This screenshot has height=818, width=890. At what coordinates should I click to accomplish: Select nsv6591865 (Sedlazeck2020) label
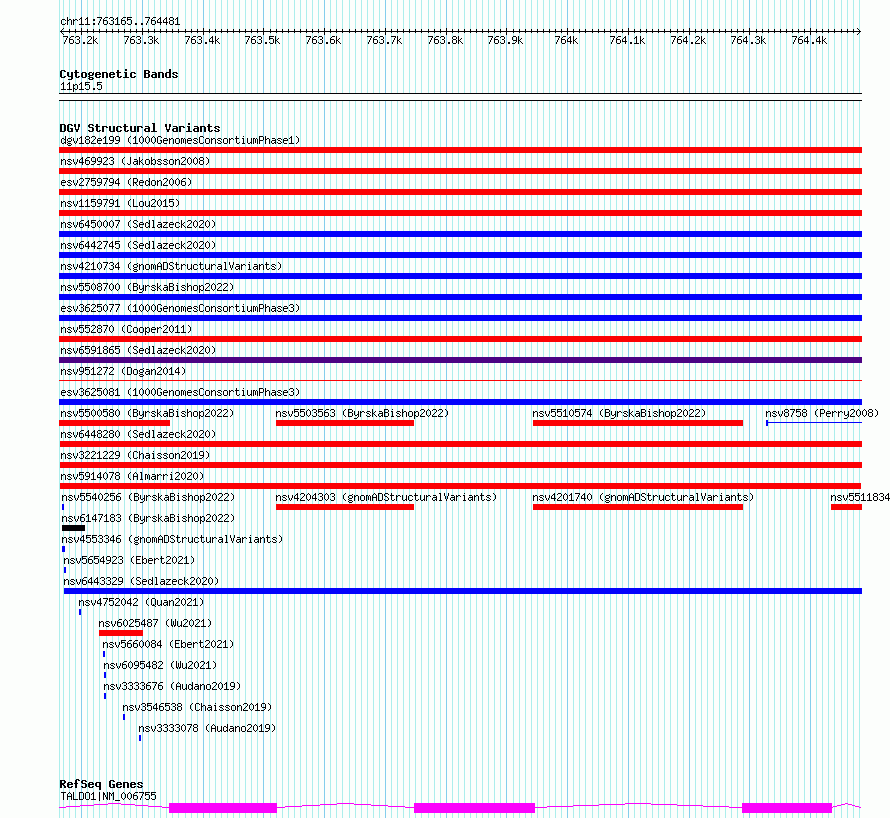click(x=138, y=350)
